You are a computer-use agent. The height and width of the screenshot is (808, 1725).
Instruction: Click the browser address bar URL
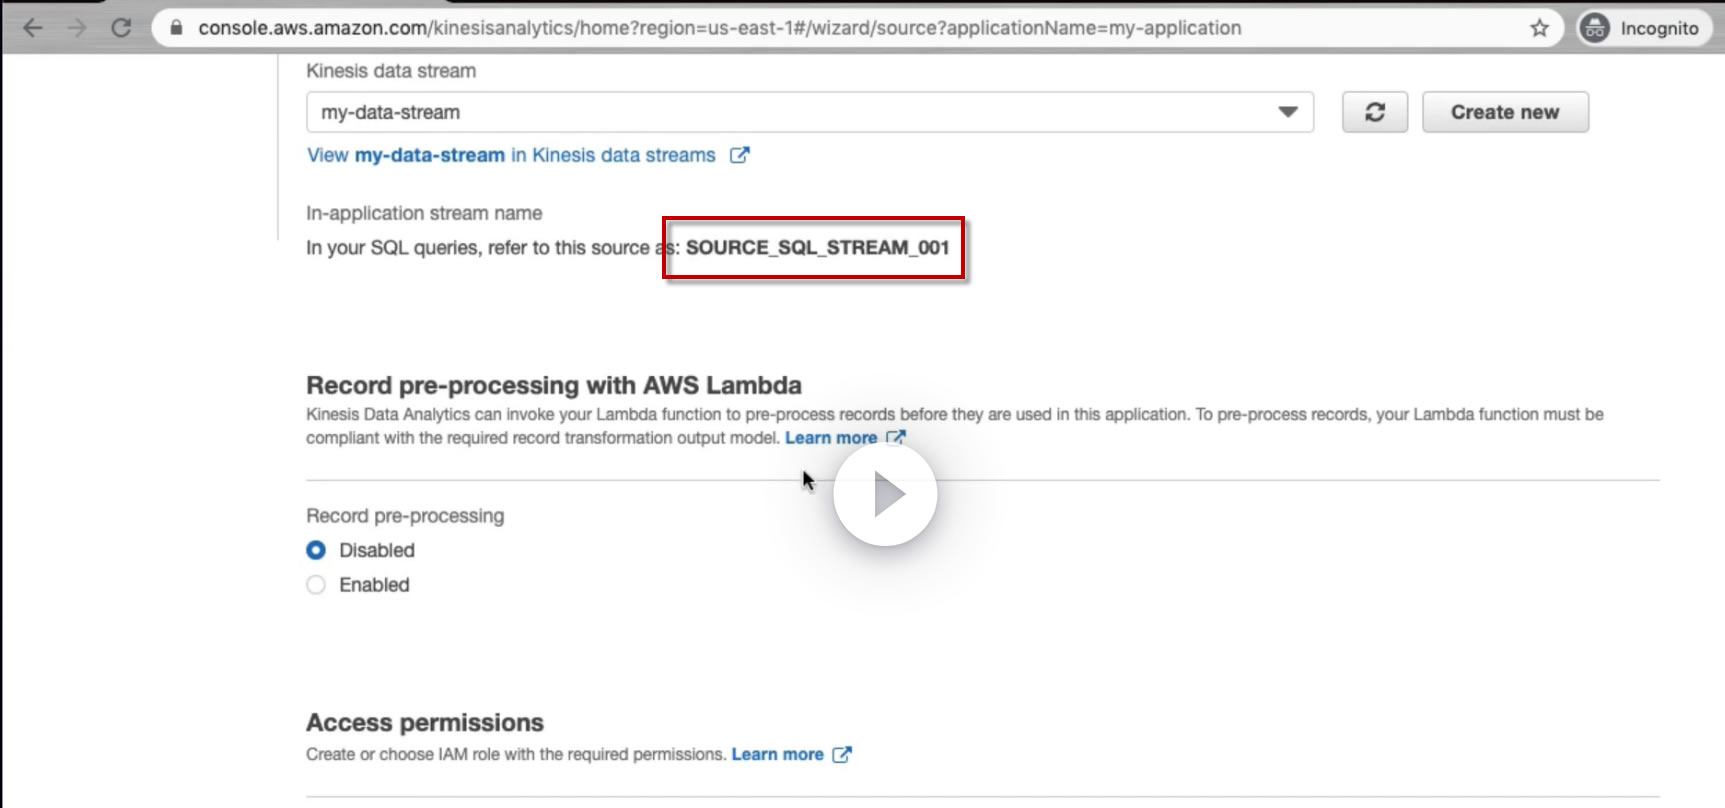coord(720,28)
